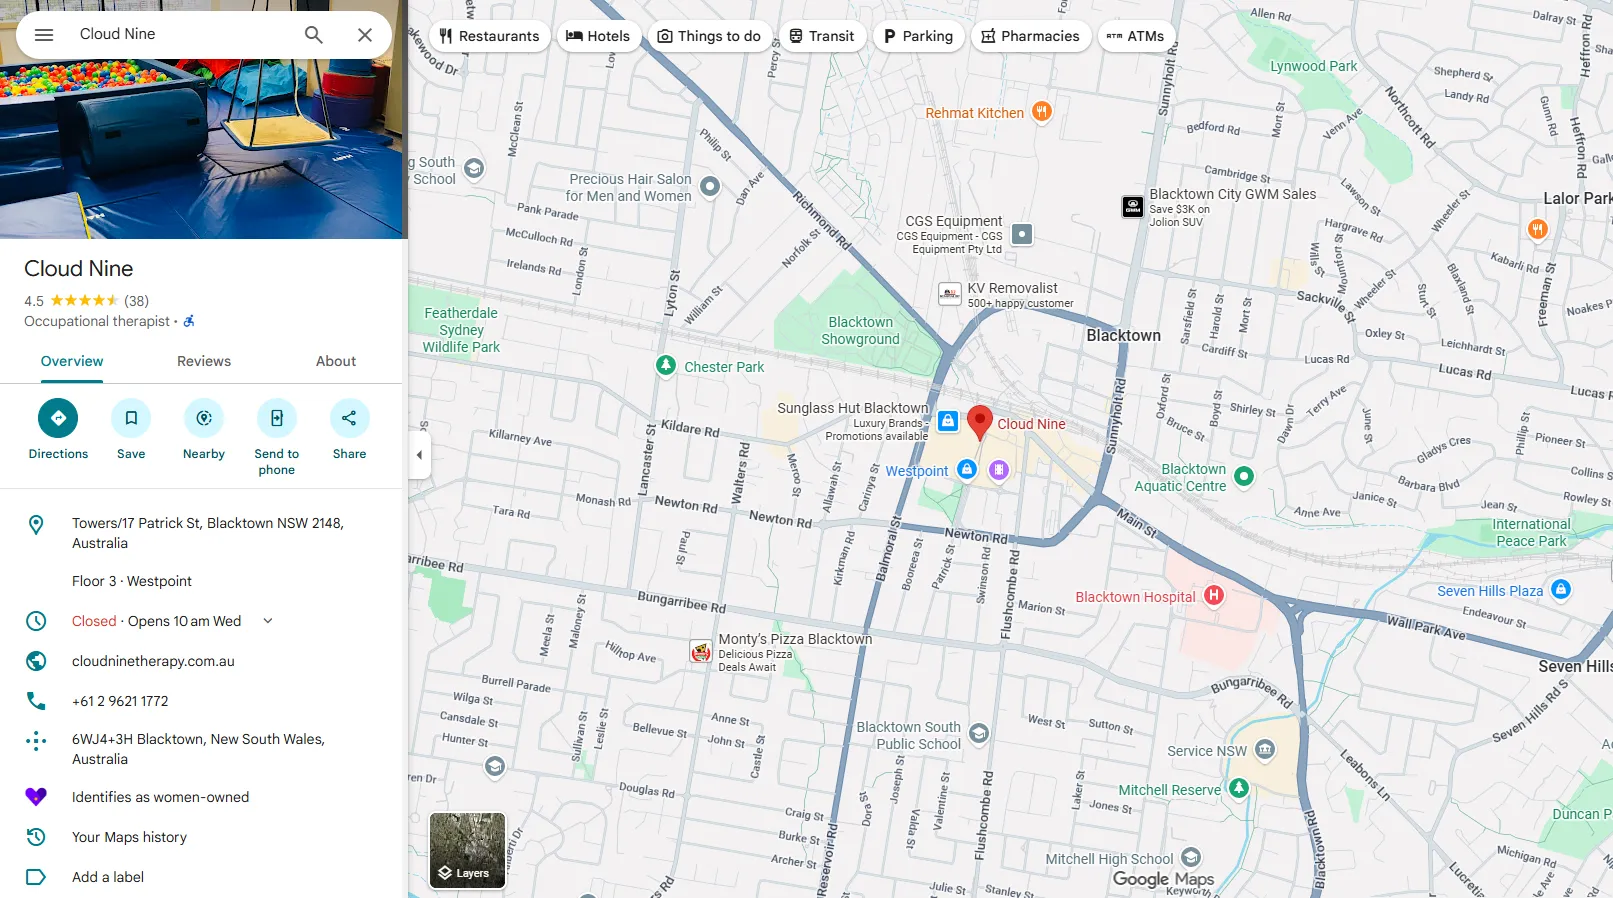
Task: Click the Floor 3 · Westpoint location text
Action: [x=132, y=581]
